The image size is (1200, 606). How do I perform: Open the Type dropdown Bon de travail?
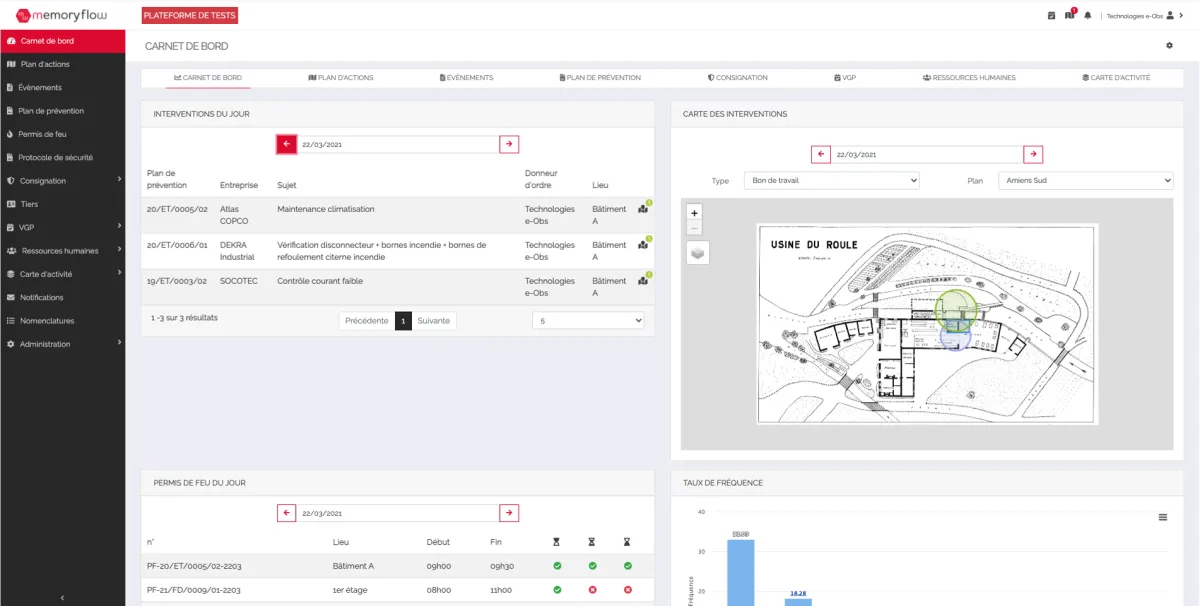coord(831,180)
